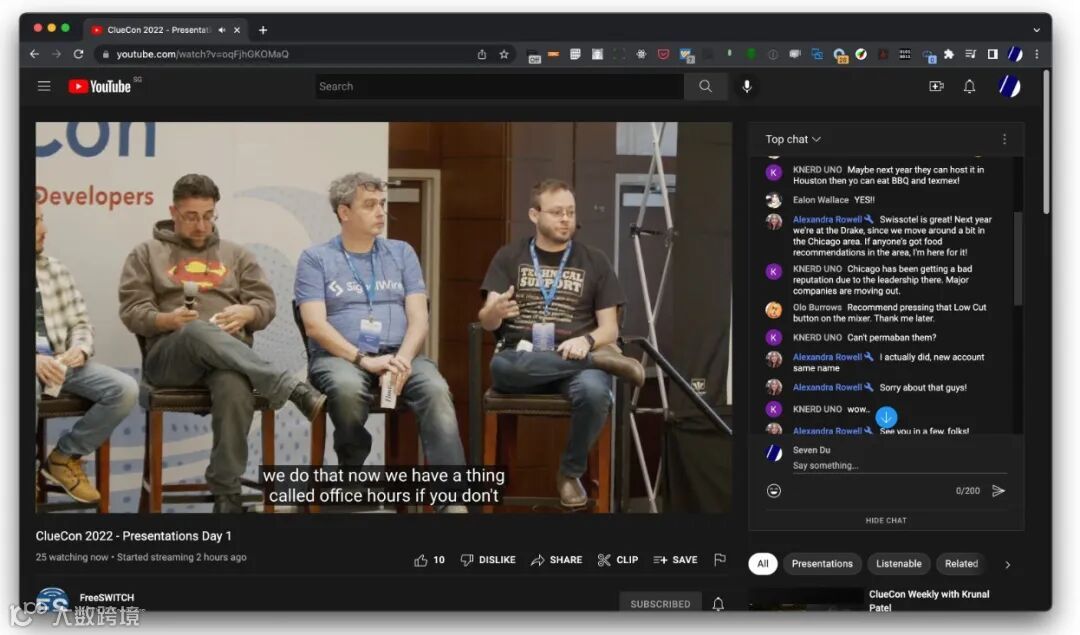
Task: Open the emoji picker in chat
Action: coord(773,490)
